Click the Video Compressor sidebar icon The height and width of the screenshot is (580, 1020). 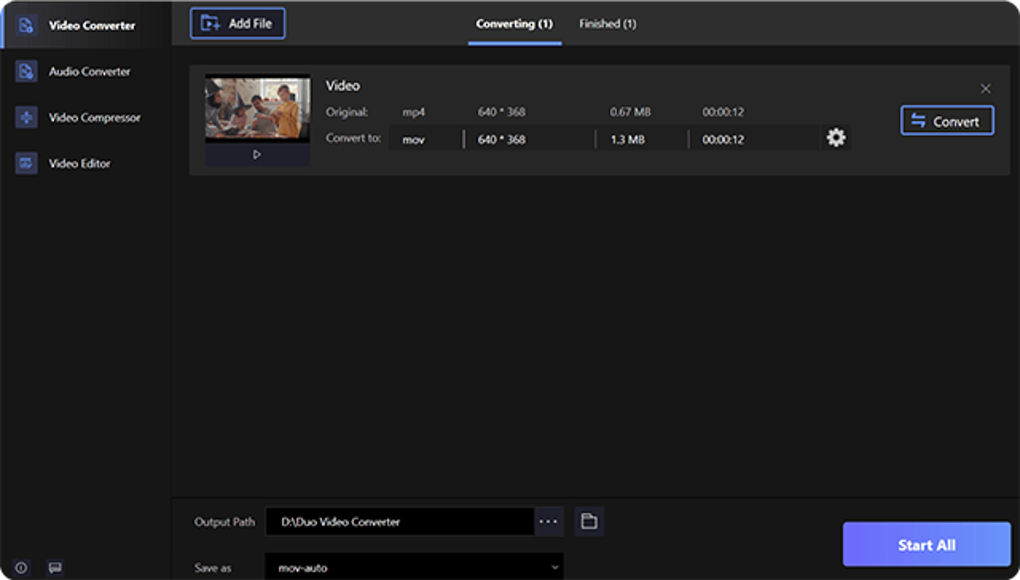[x=26, y=118]
